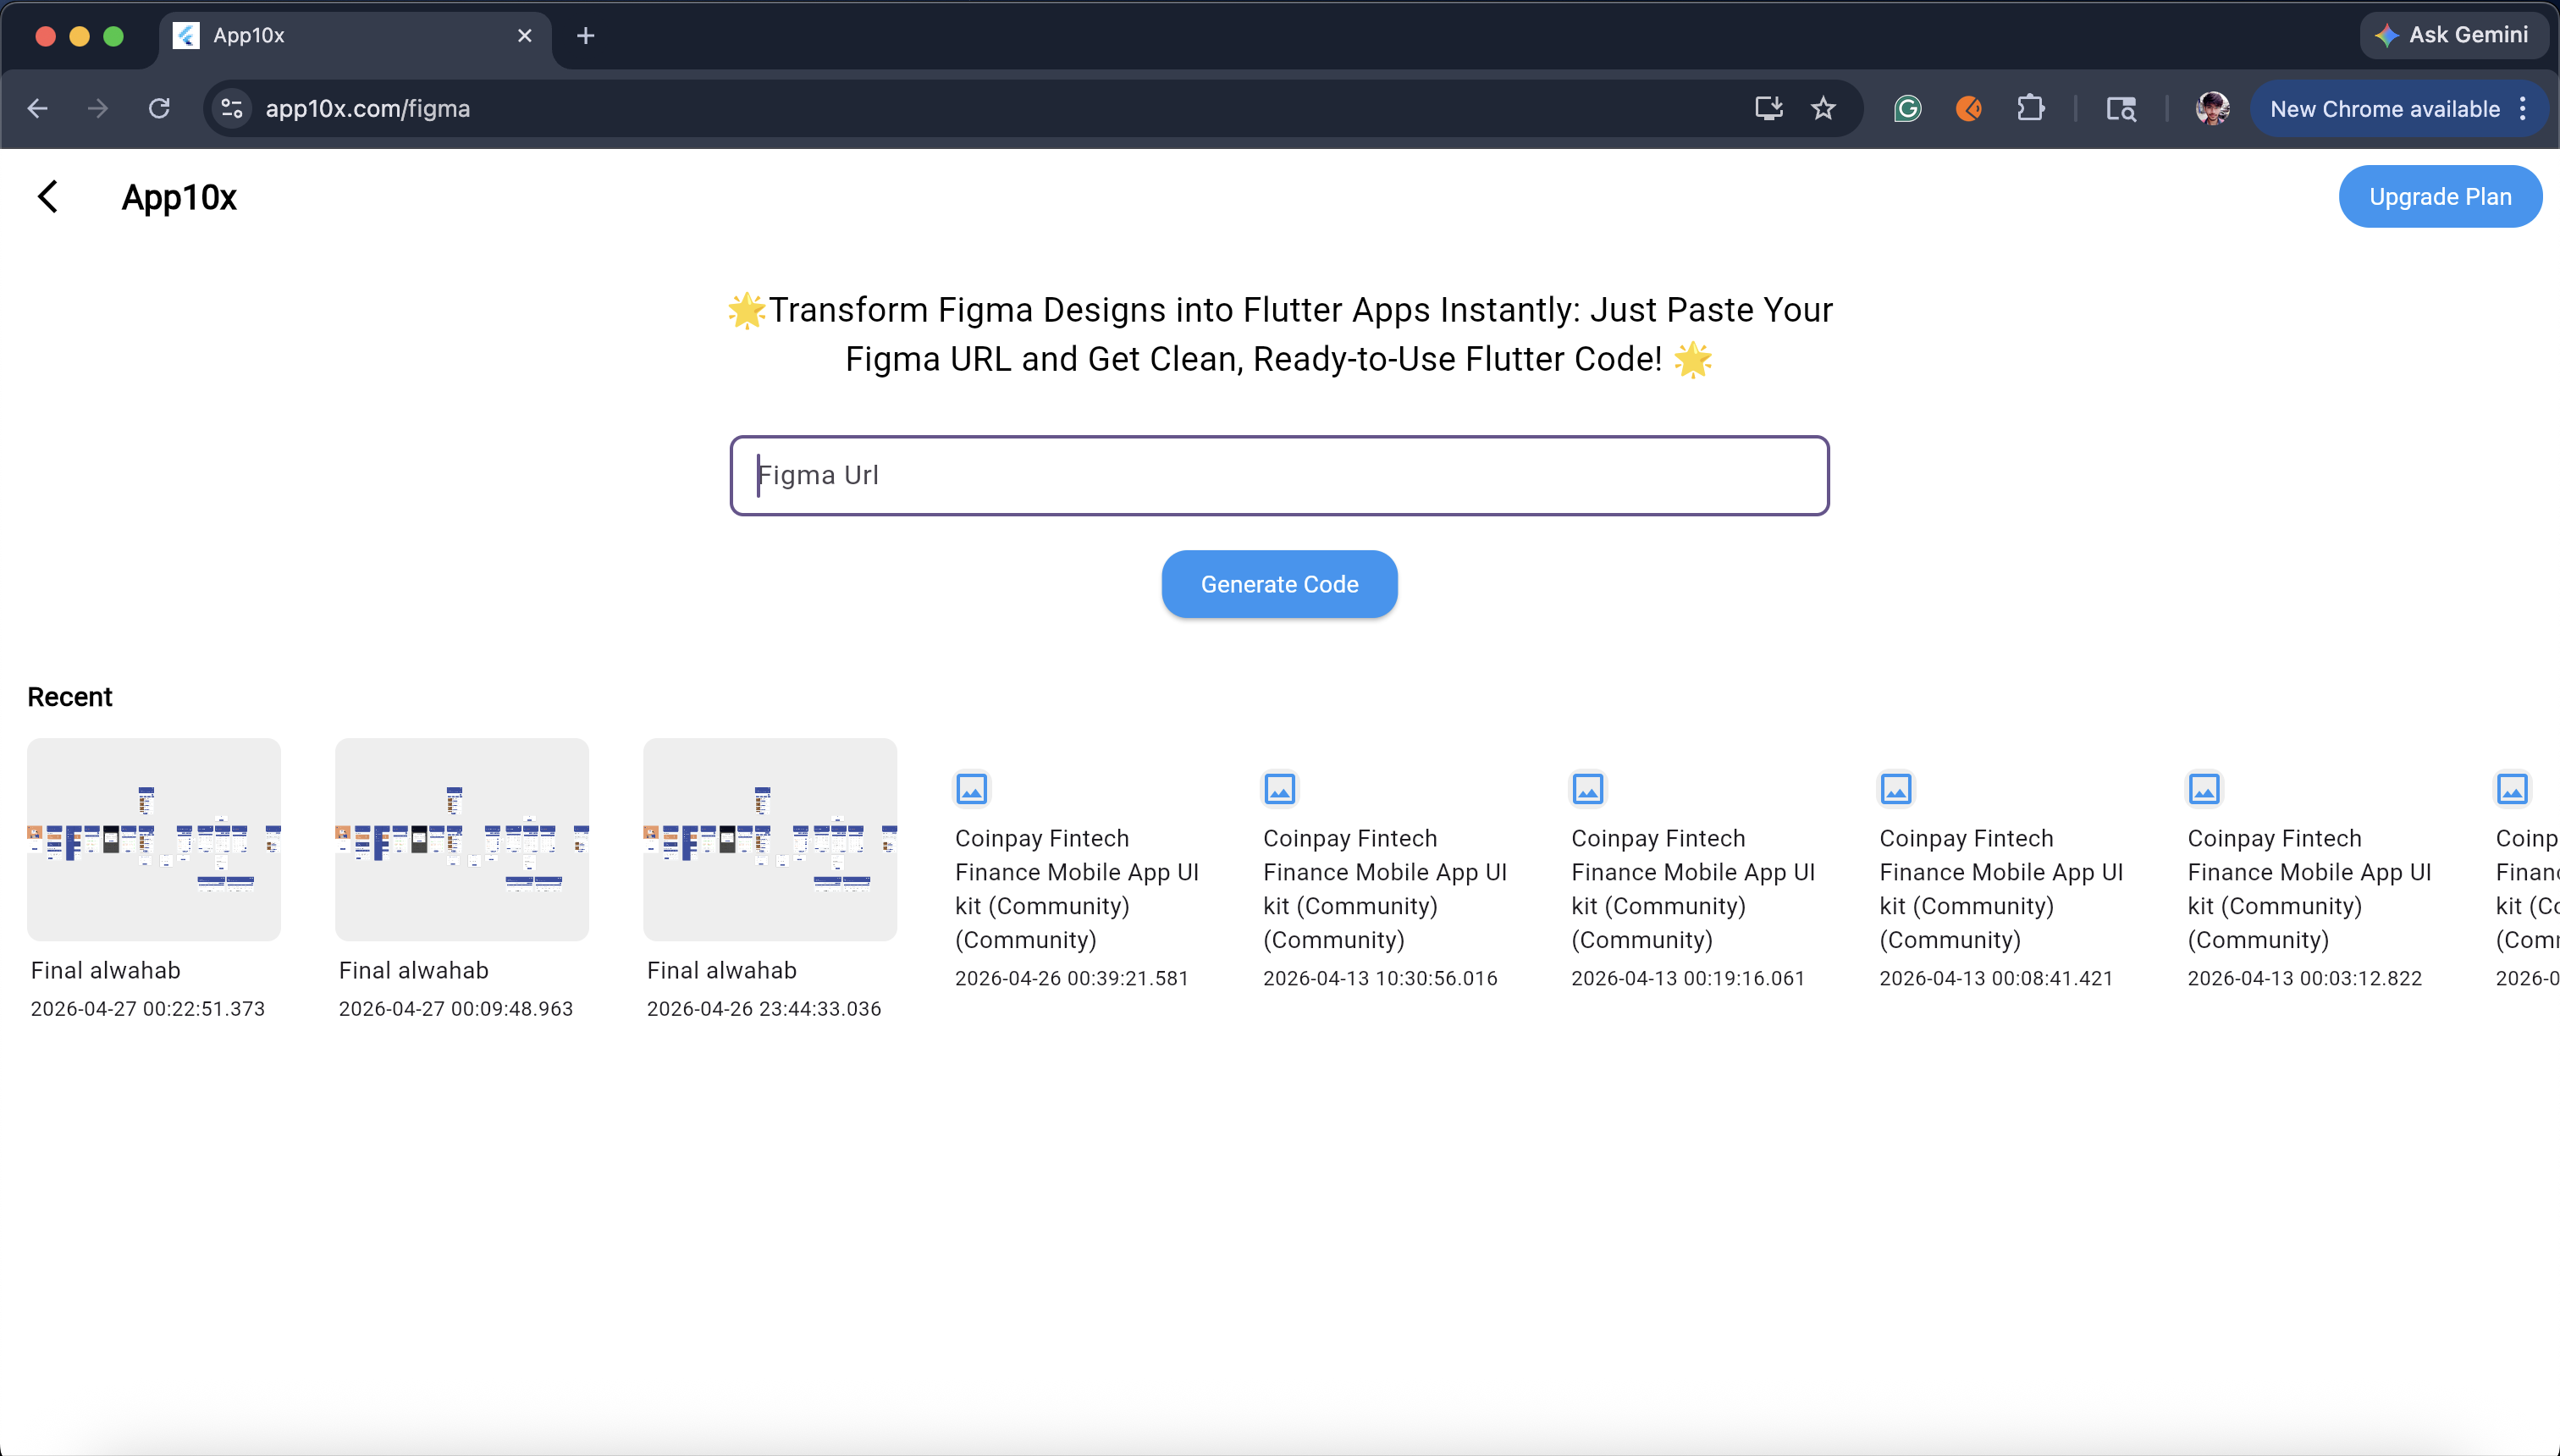2560x1456 pixels.
Task: Open Chrome three-dot menu
Action: point(2523,108)
